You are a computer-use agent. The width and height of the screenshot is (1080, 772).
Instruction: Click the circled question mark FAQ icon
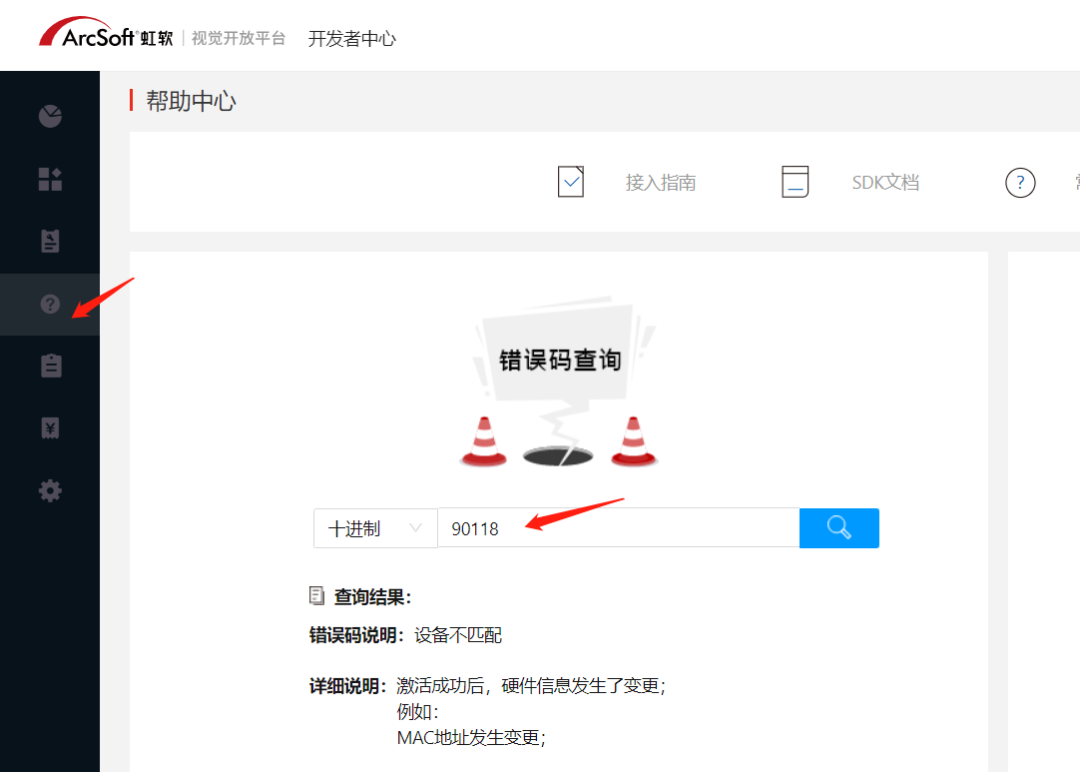(1020, 182)
